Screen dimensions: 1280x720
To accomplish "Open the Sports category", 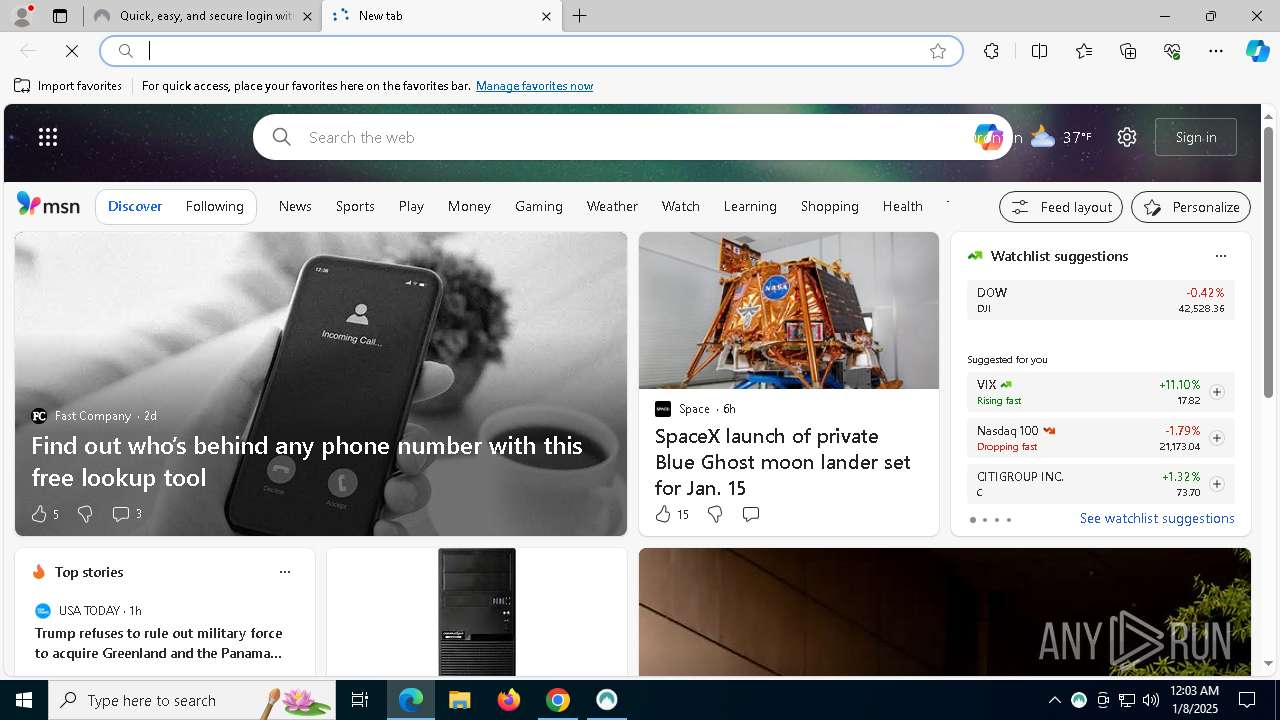I will 355,206.
